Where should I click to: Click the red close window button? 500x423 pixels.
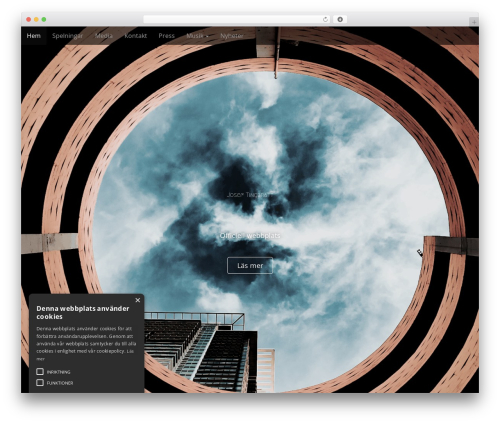pyautogui.click(x=29, y=20)
